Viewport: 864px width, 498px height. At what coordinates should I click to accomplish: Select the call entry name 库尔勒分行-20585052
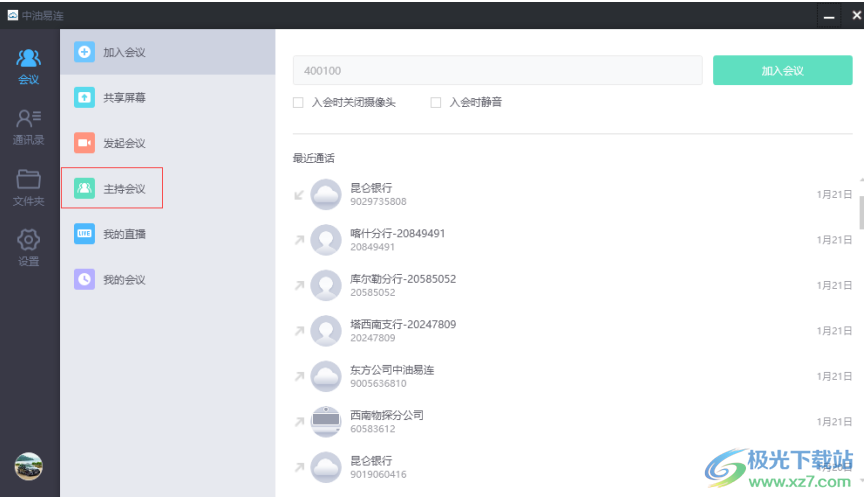[x=403, y=279]
